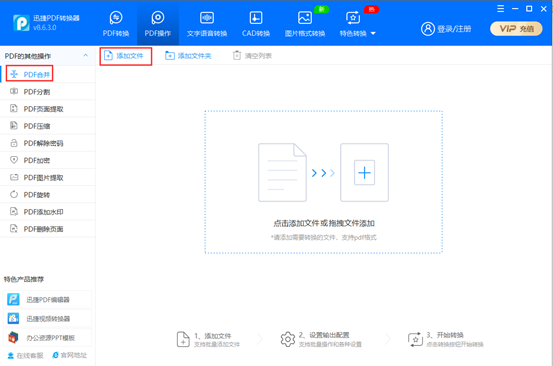
Task: Collapse the PDF的其他操作 section
Action: click(85, 55)
